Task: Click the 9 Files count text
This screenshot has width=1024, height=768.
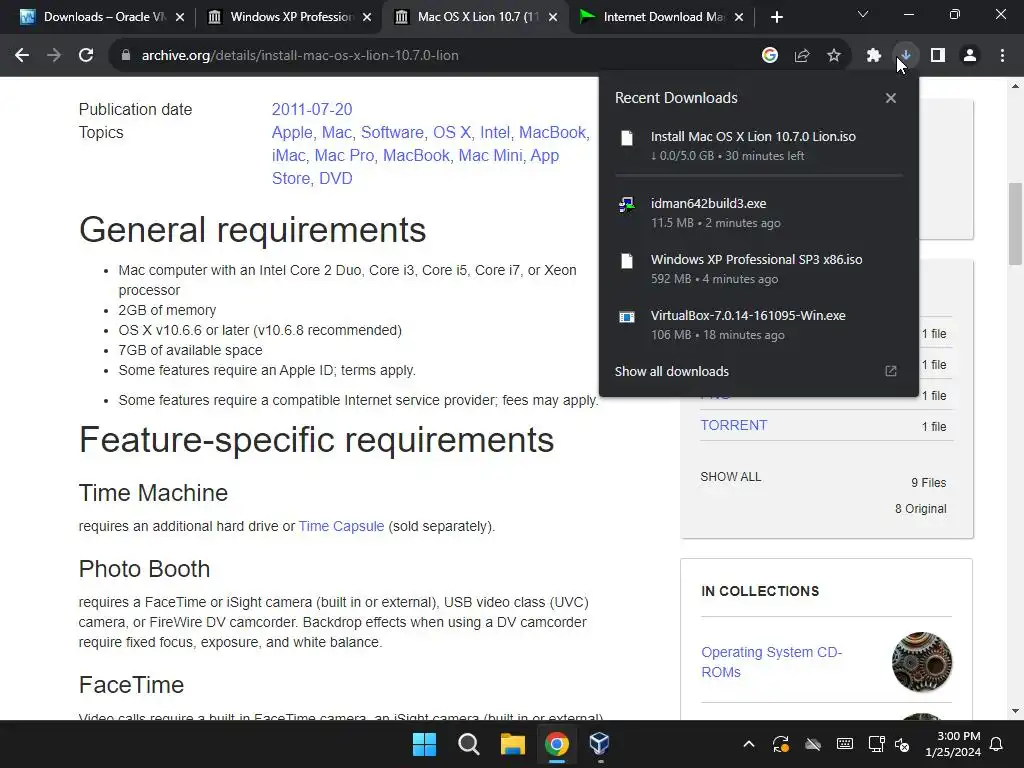Action: point(929,483)
